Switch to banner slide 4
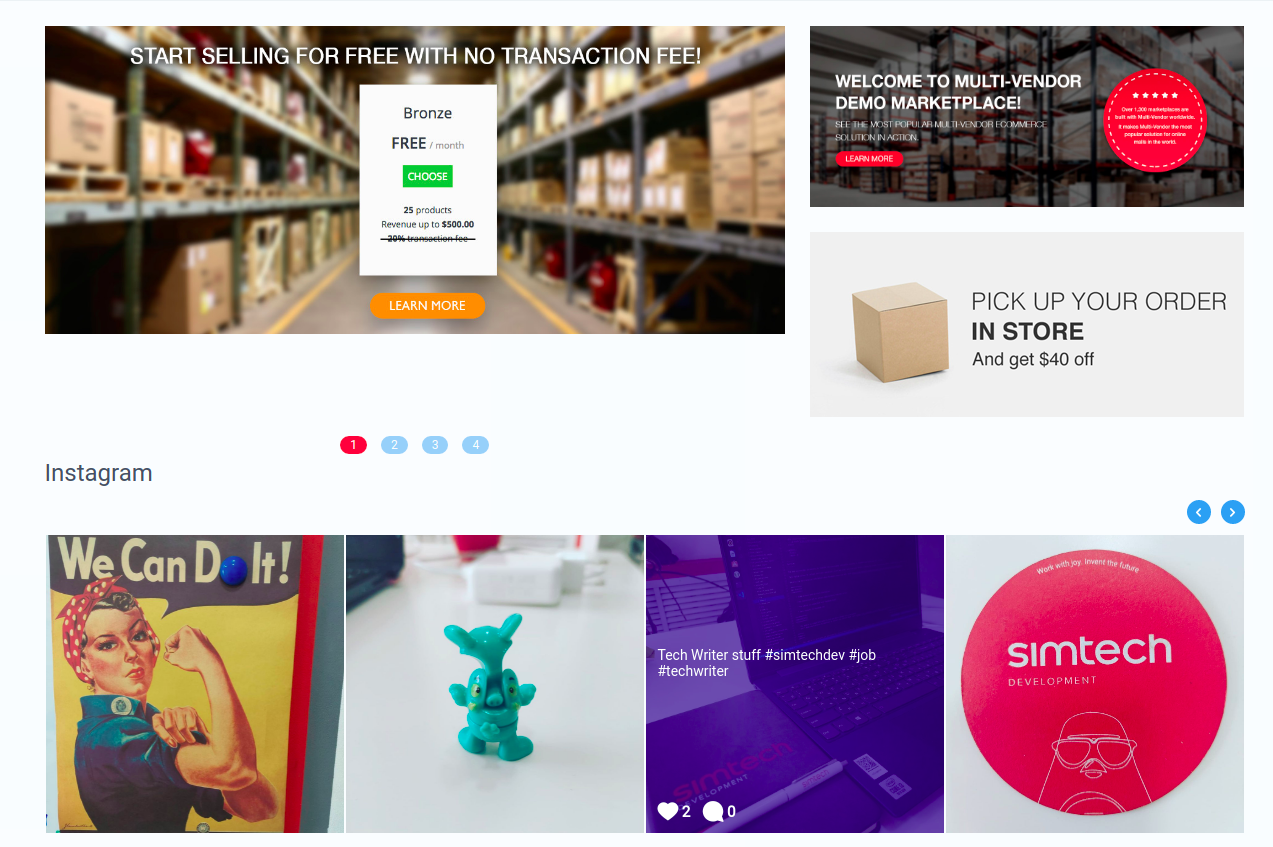1273x847 pixels. point(476,445)
